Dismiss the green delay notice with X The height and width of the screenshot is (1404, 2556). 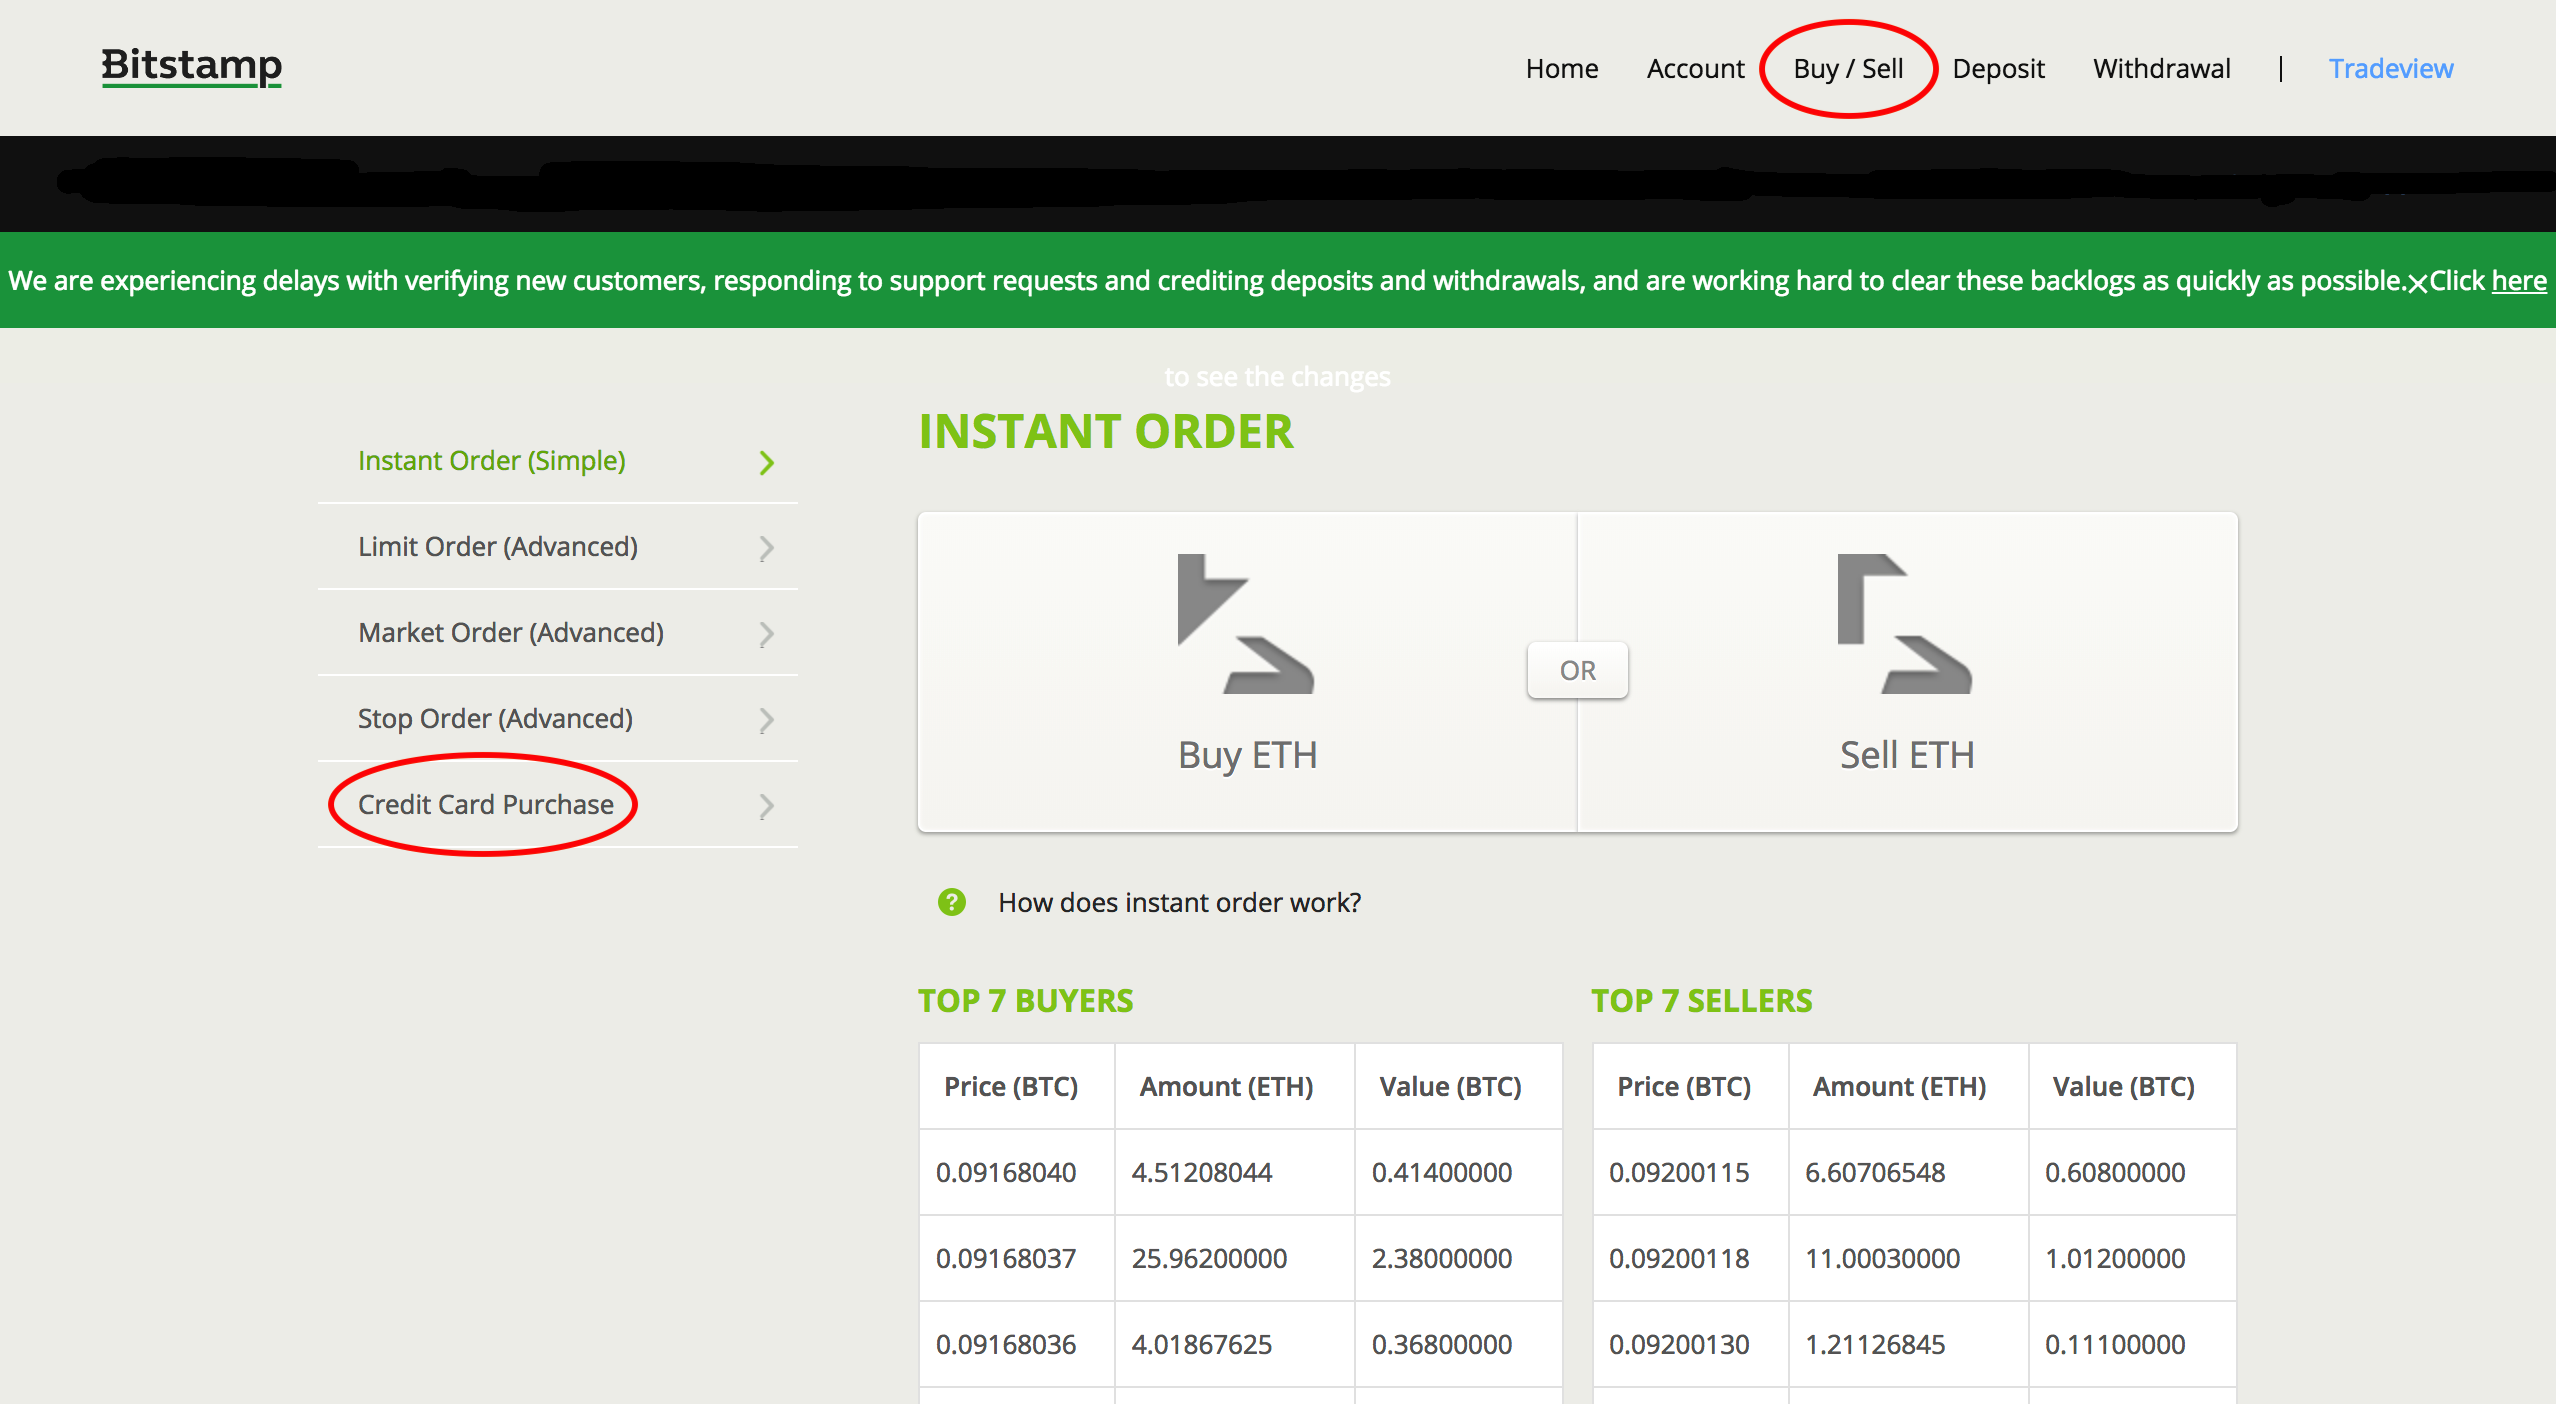click(2417, 283)
